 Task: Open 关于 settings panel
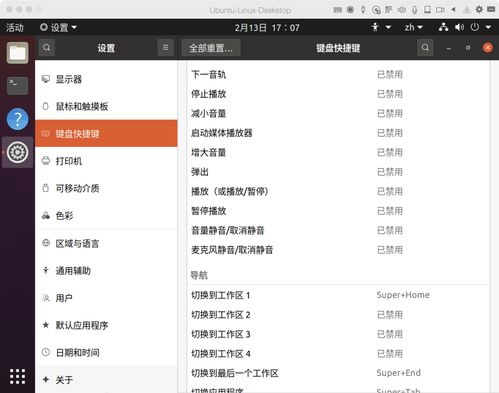coord(106,379)
